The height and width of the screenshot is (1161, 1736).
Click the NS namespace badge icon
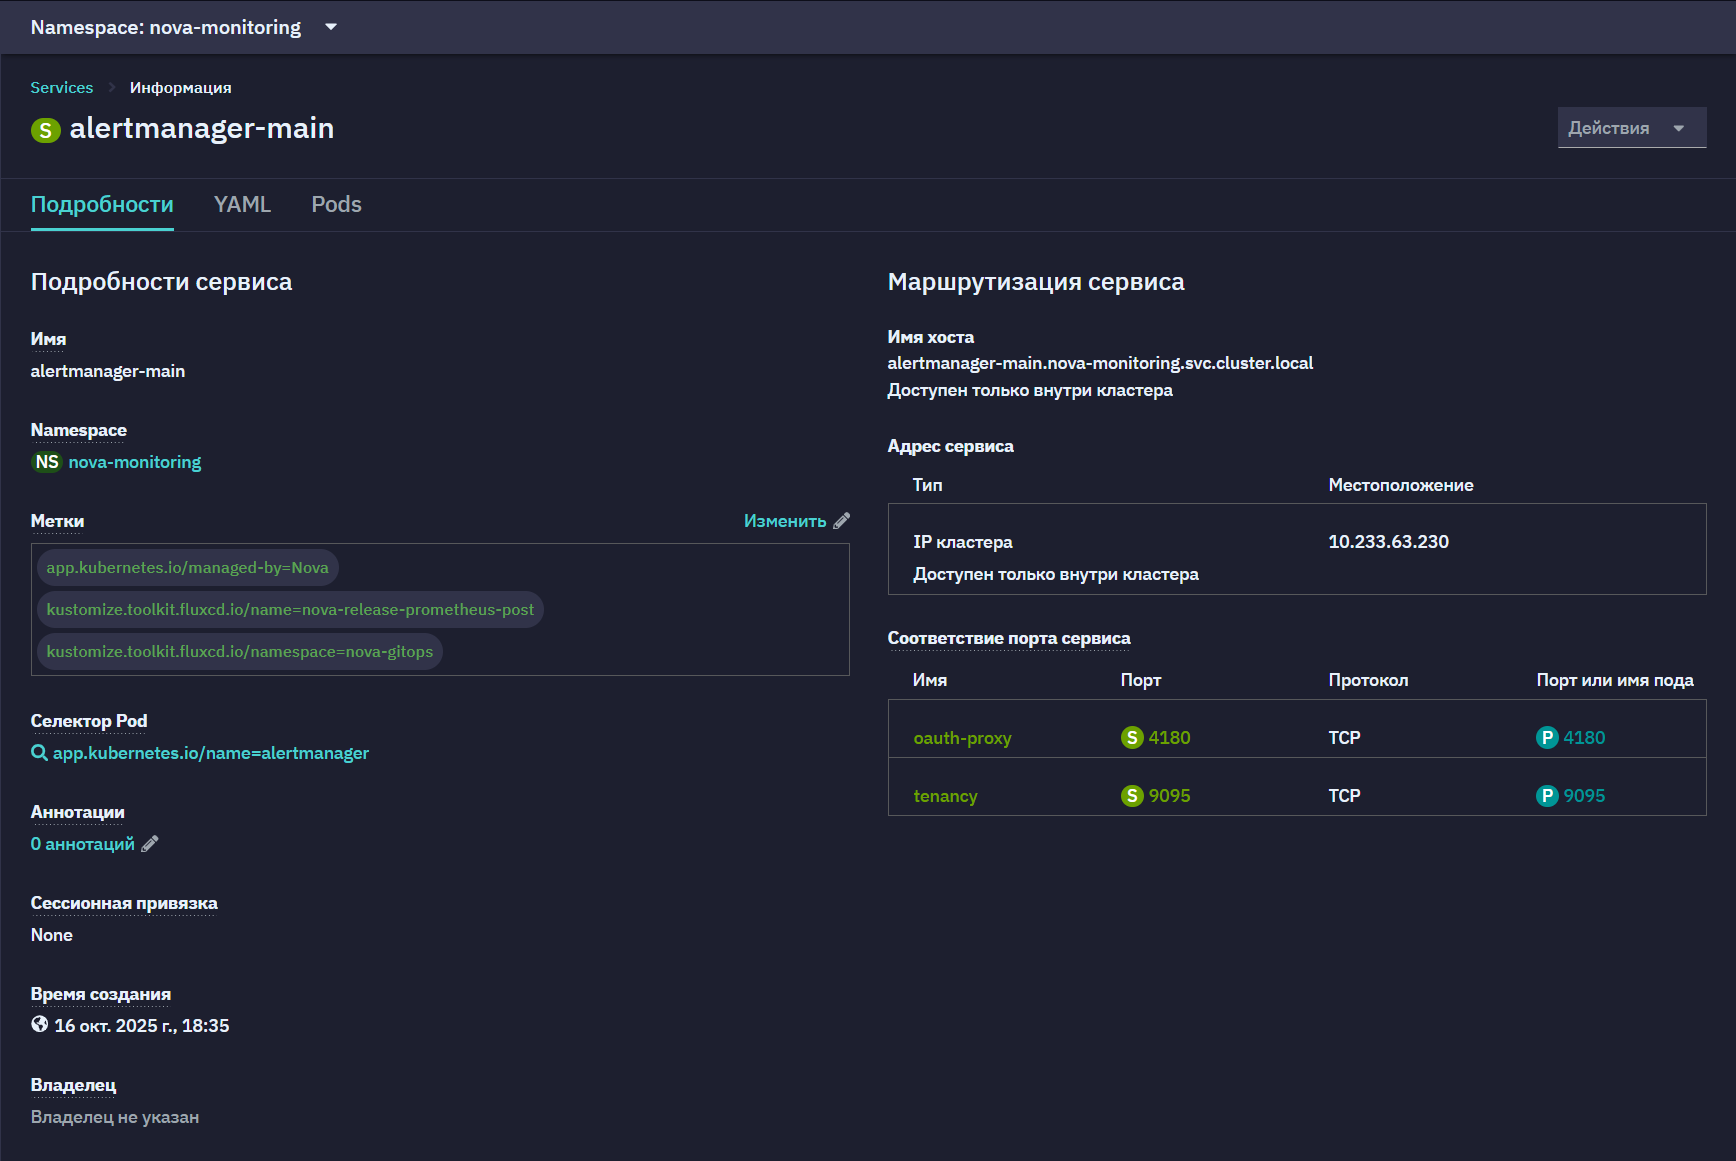point(47,462)
